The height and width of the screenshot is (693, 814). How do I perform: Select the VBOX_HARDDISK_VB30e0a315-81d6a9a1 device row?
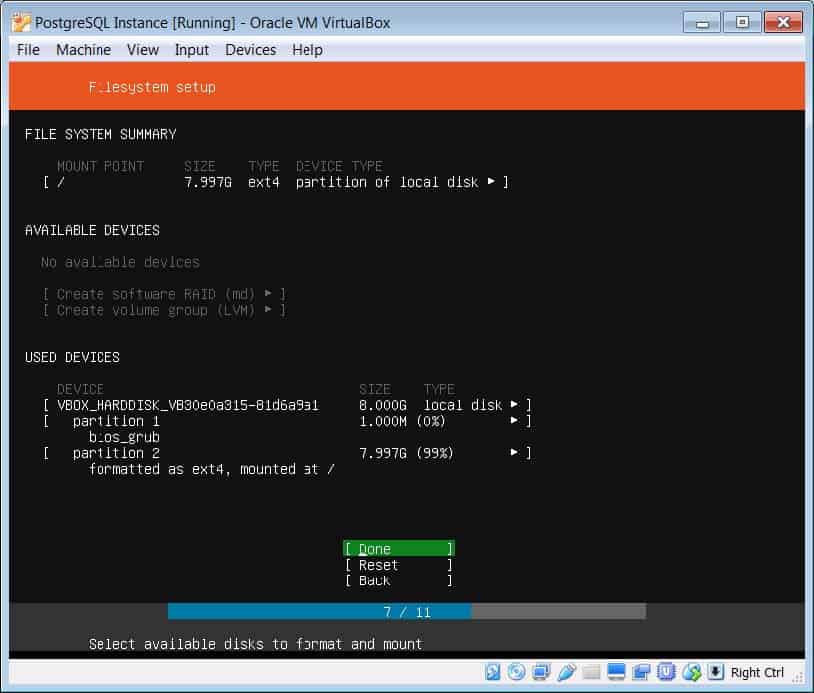point(287,405)
